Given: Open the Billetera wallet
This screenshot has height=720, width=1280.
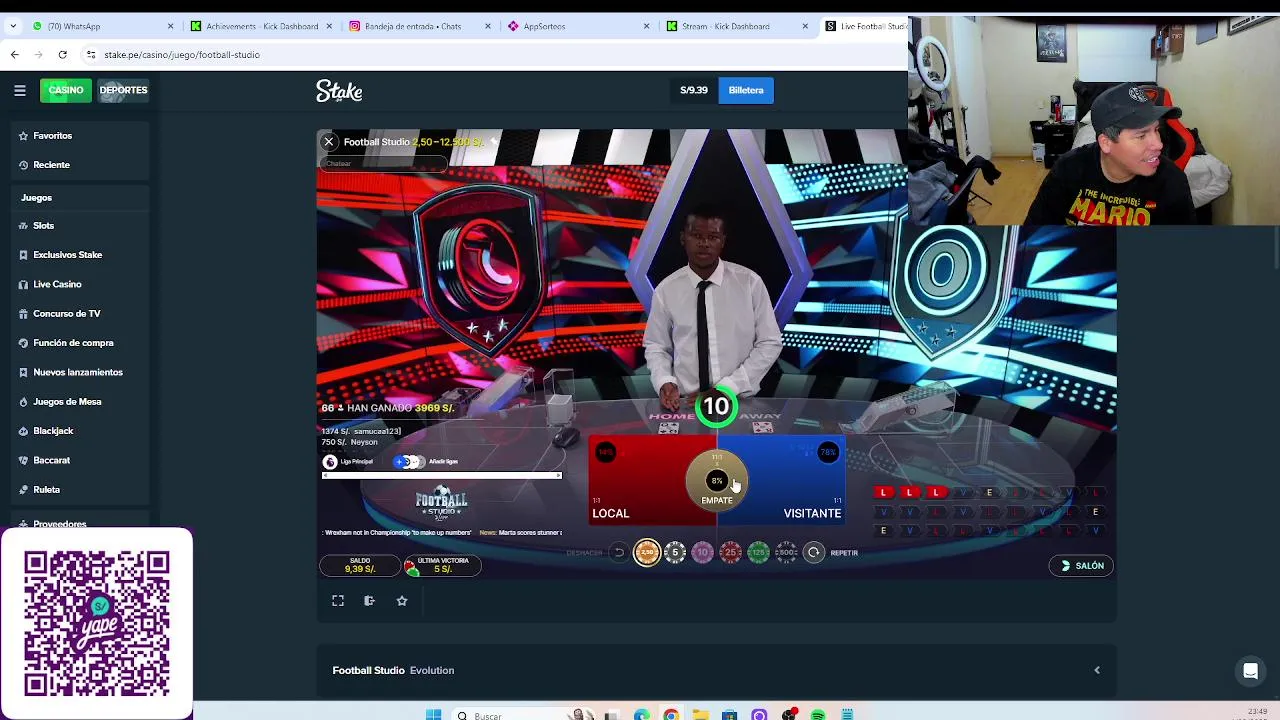Looking at the screenshot, I should 746,90.
